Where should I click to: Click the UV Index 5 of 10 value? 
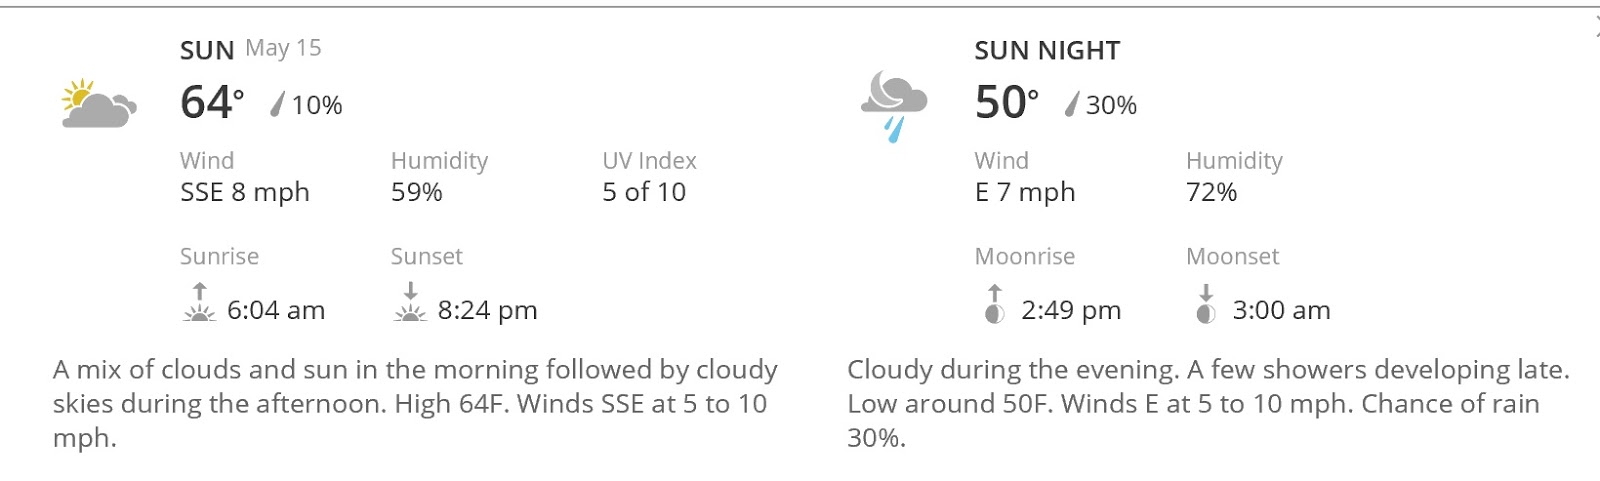pos(644,192)
